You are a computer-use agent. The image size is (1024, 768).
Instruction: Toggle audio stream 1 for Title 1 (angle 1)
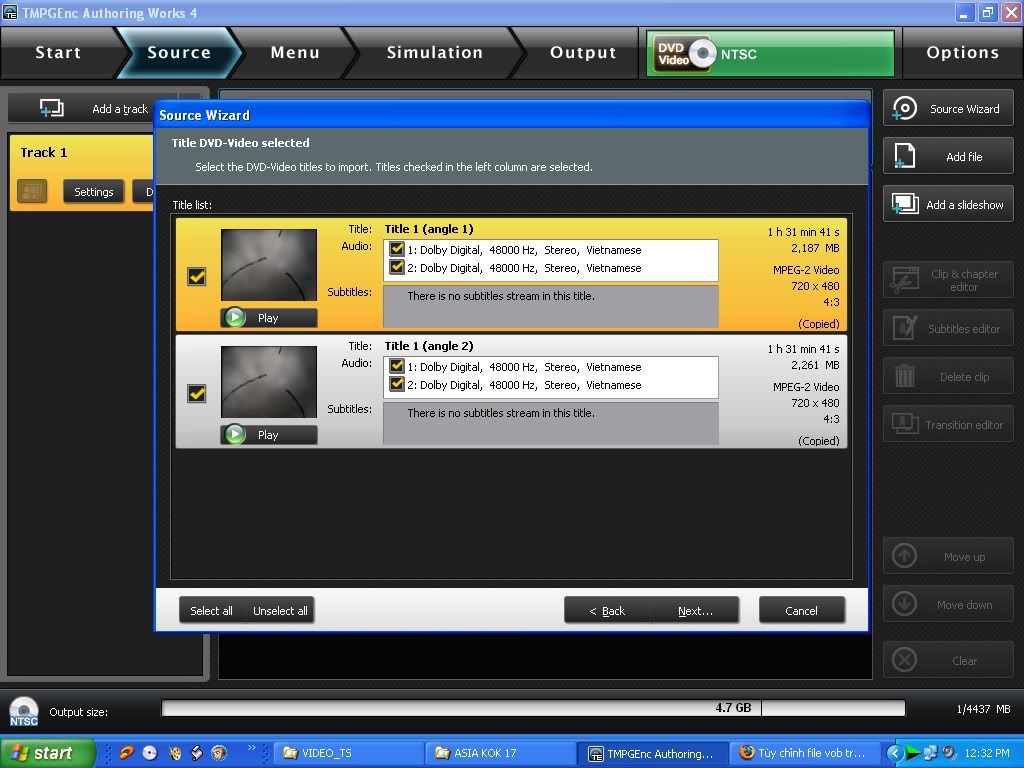click(x=396, y=249)
